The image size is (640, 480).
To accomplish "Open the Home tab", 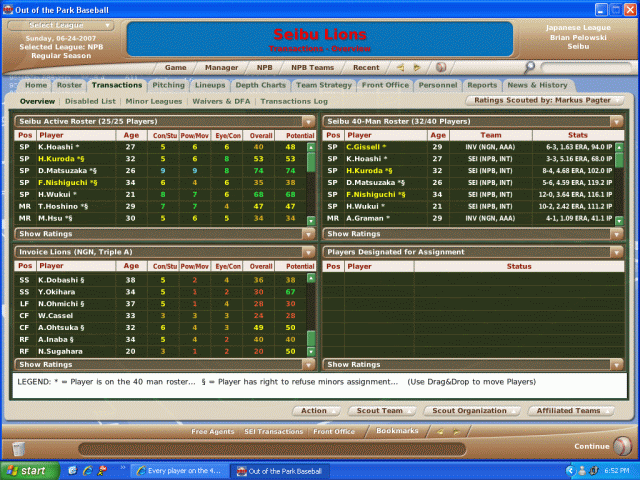I will pyautogui.click(x=36, y=85).
